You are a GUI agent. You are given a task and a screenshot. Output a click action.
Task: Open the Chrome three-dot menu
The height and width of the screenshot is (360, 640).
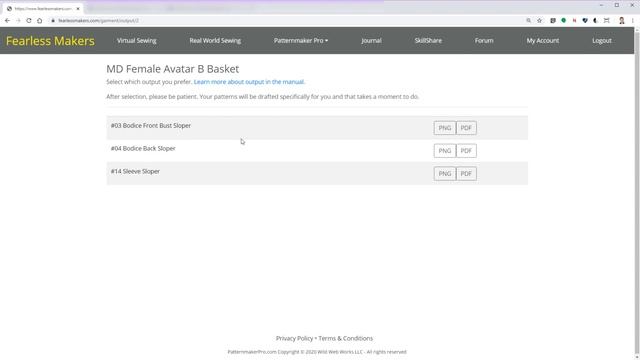click(633, 20)
